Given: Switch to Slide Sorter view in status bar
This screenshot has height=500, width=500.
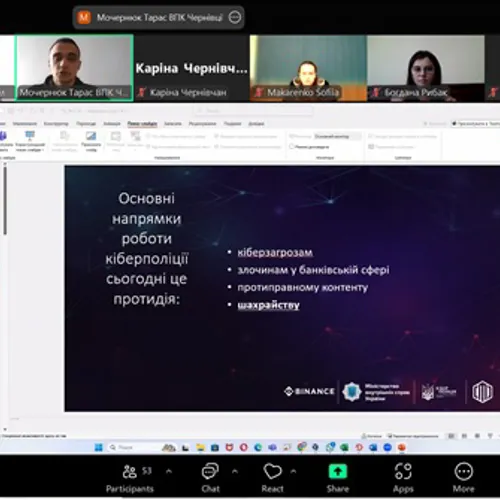Looking at the screenshot, I should tap(464, 436).
